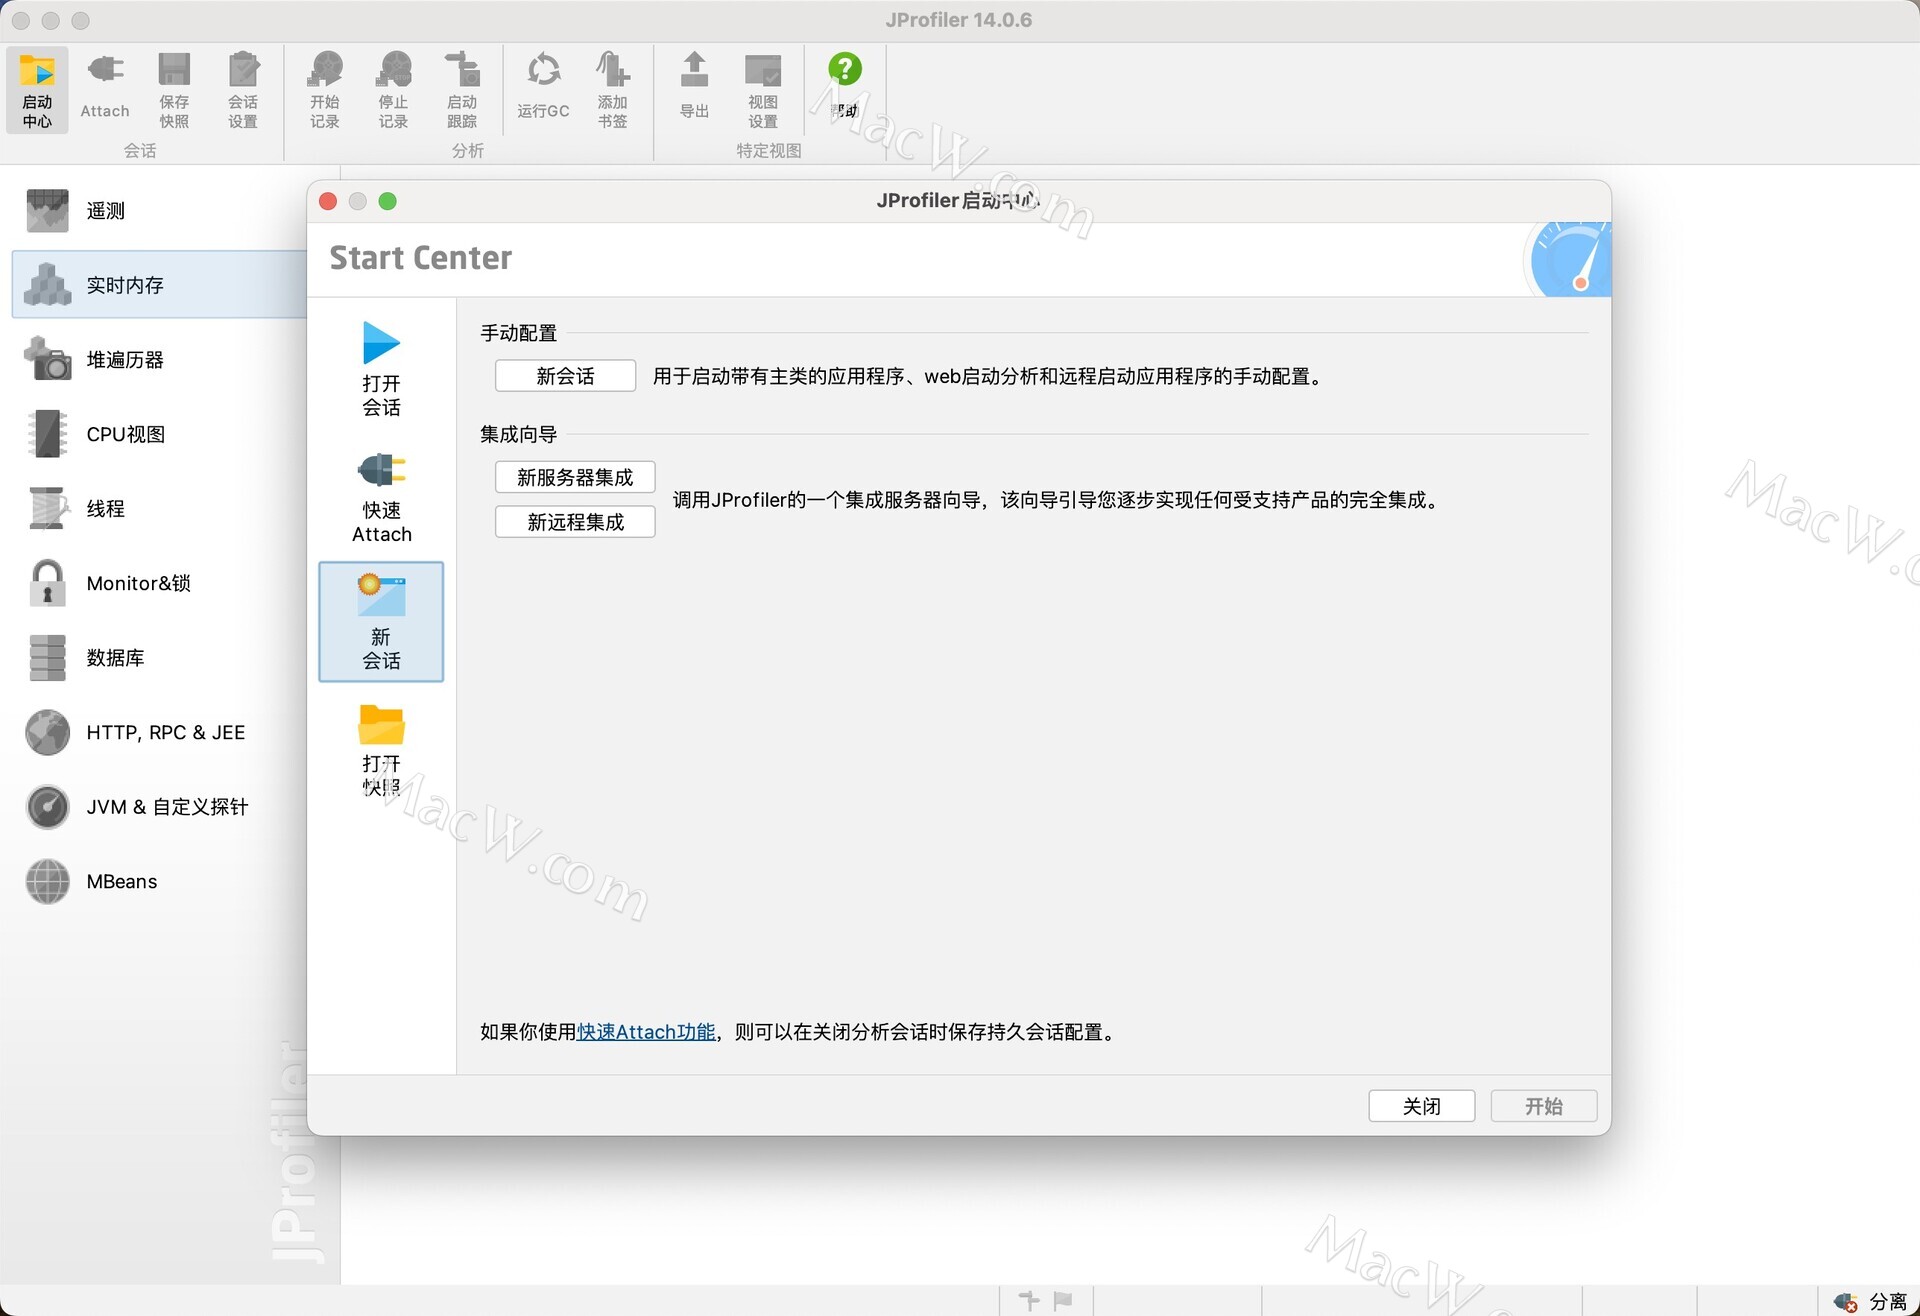1920x1316 pixels.
Task: Zoom Start Center dialog with green button
Action: [388, 201]
